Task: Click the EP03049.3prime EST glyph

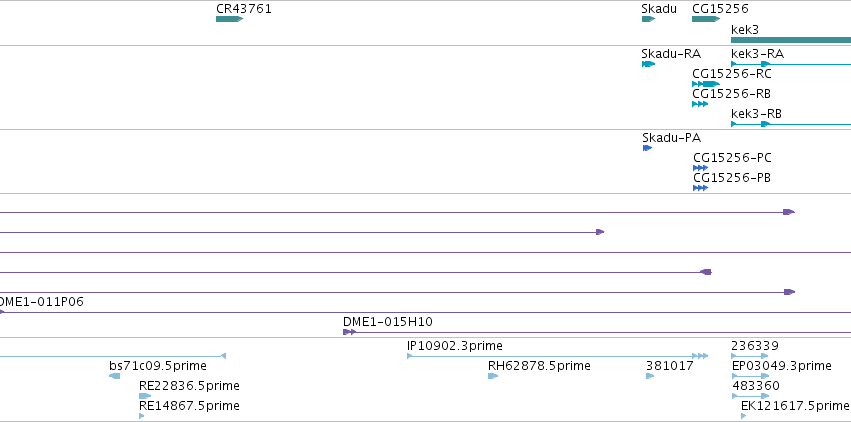Action: click(750, 376)
